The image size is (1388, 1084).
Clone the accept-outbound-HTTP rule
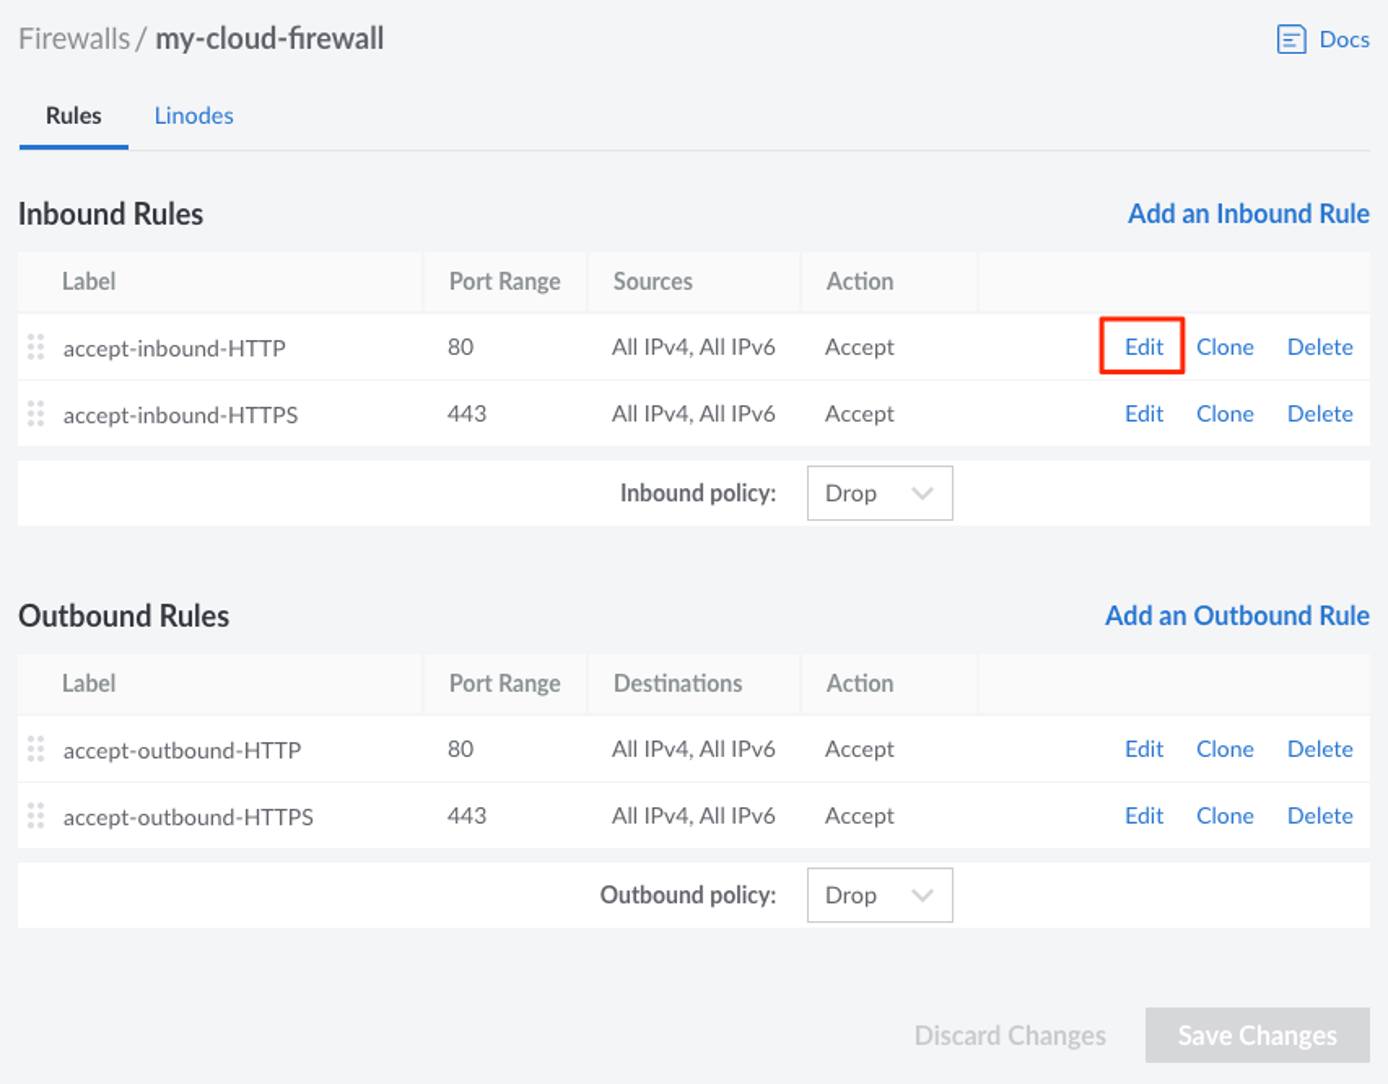1224,749
